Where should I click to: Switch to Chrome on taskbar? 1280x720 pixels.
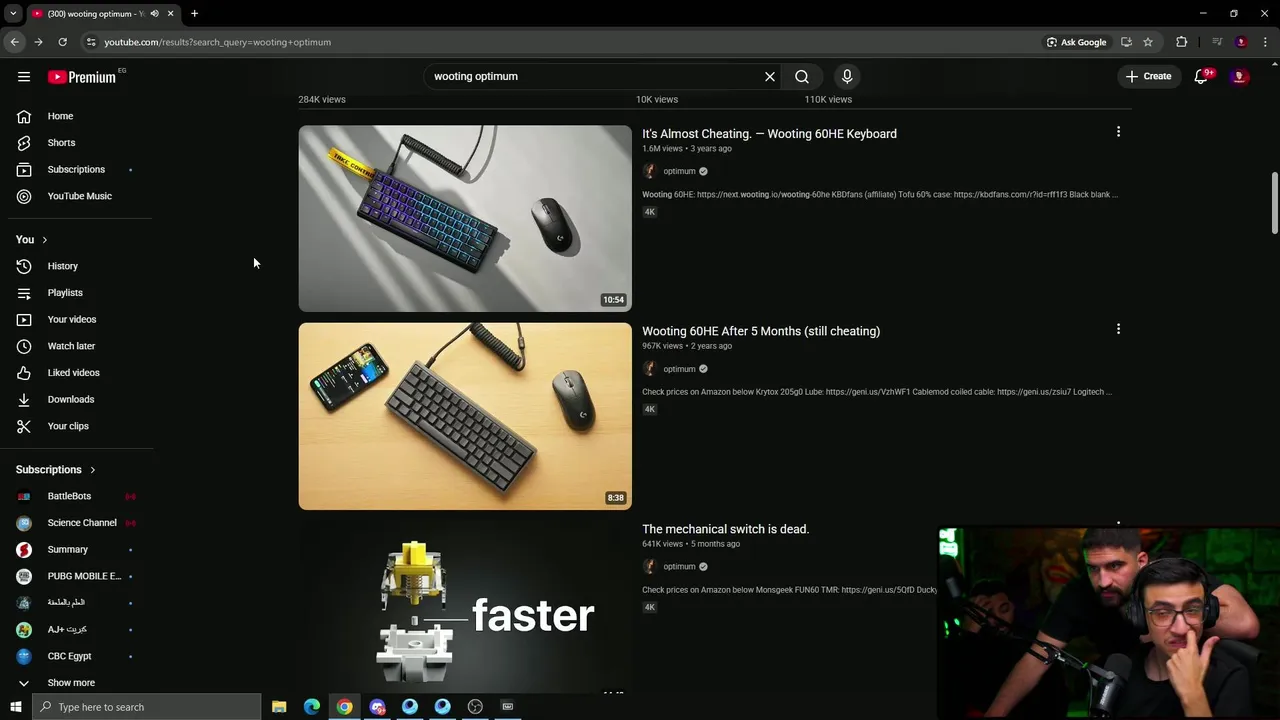point(344,707)
